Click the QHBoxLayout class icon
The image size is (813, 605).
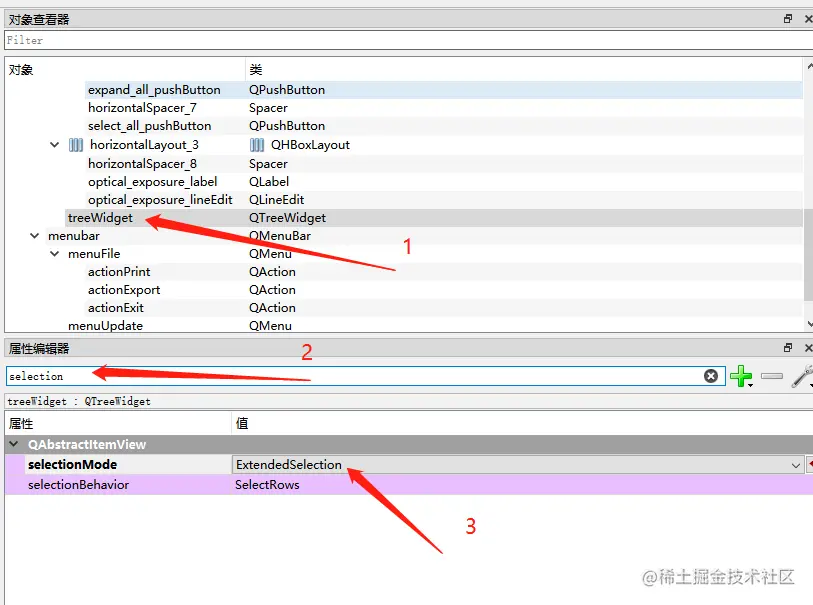[x=257, y=145]
